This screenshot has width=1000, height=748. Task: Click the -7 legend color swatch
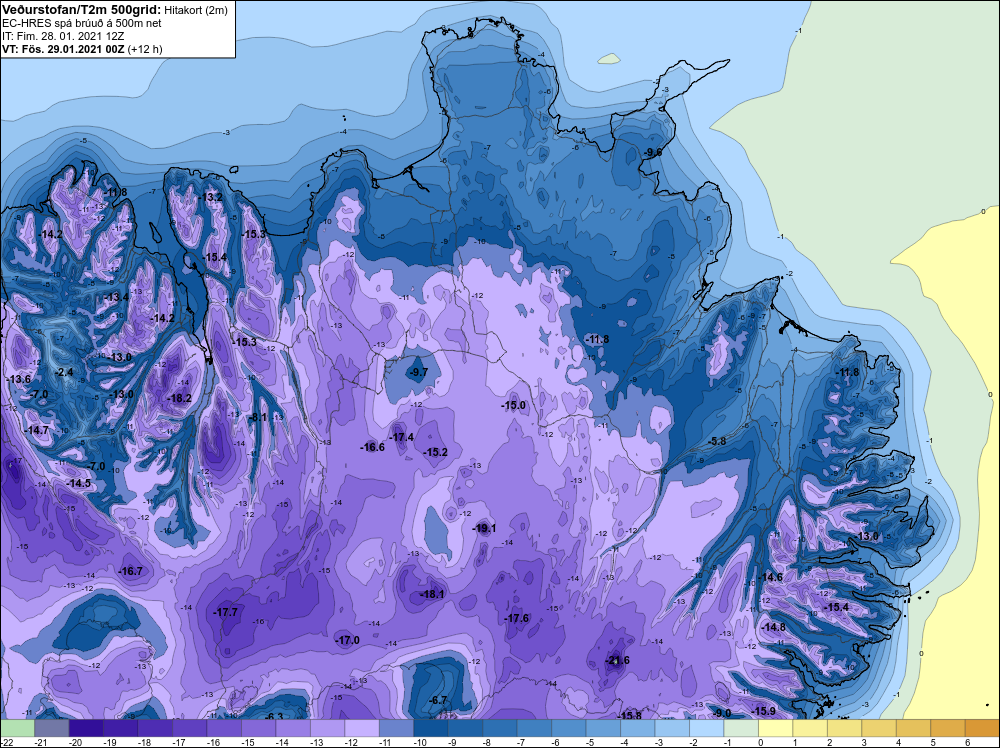click(x=534, y=728)
